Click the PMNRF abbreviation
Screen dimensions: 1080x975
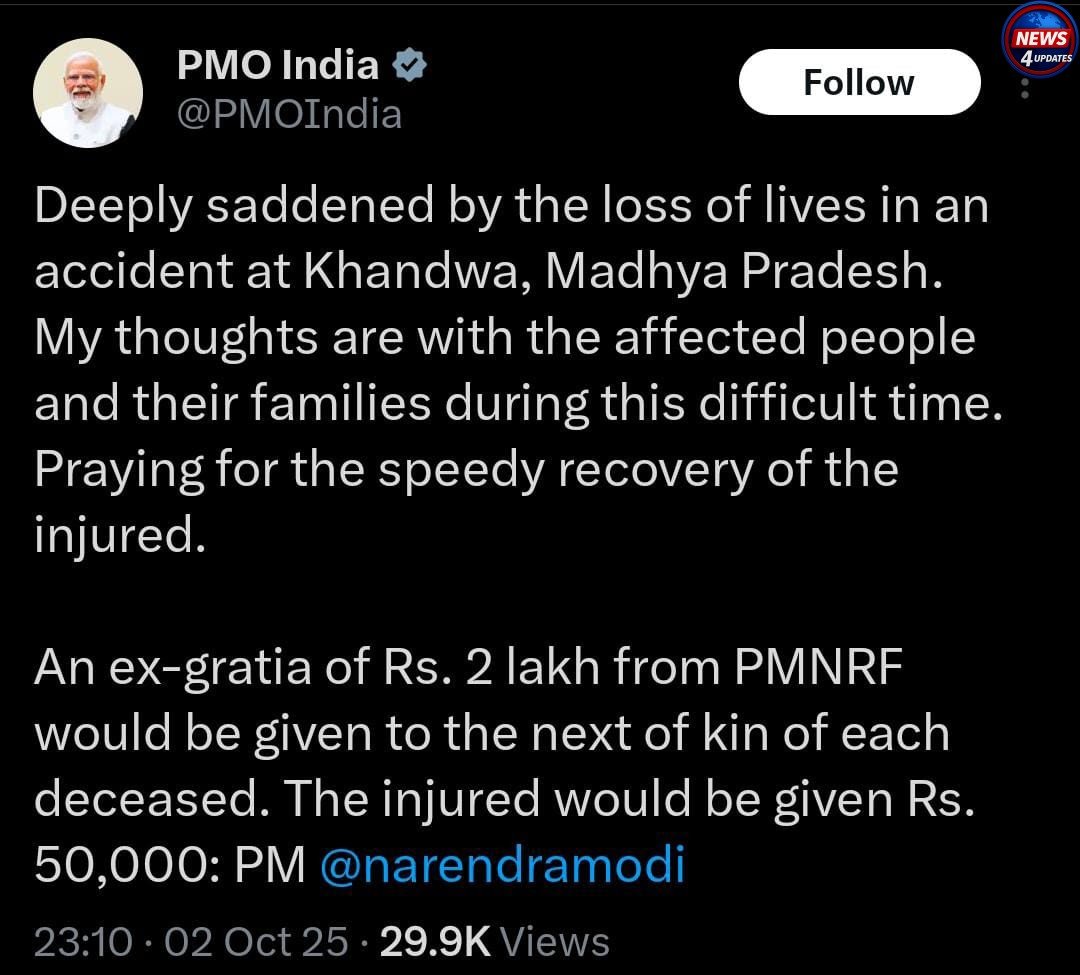(x=819, y=668)
